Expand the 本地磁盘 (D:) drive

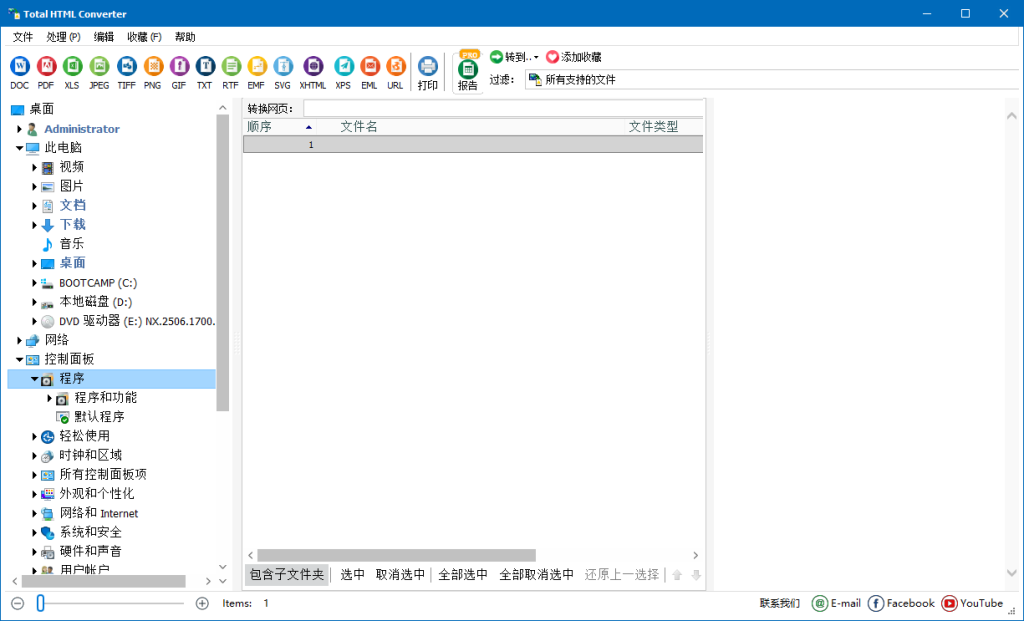35,302
